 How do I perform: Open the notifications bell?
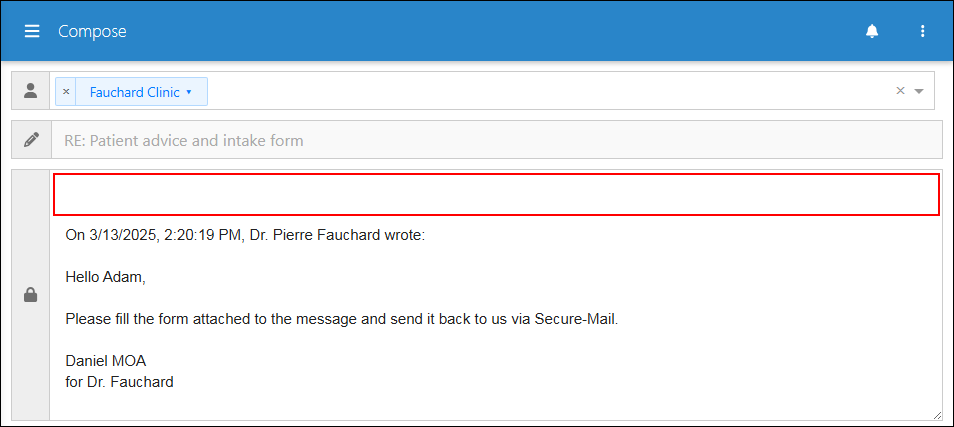point(872,31)
